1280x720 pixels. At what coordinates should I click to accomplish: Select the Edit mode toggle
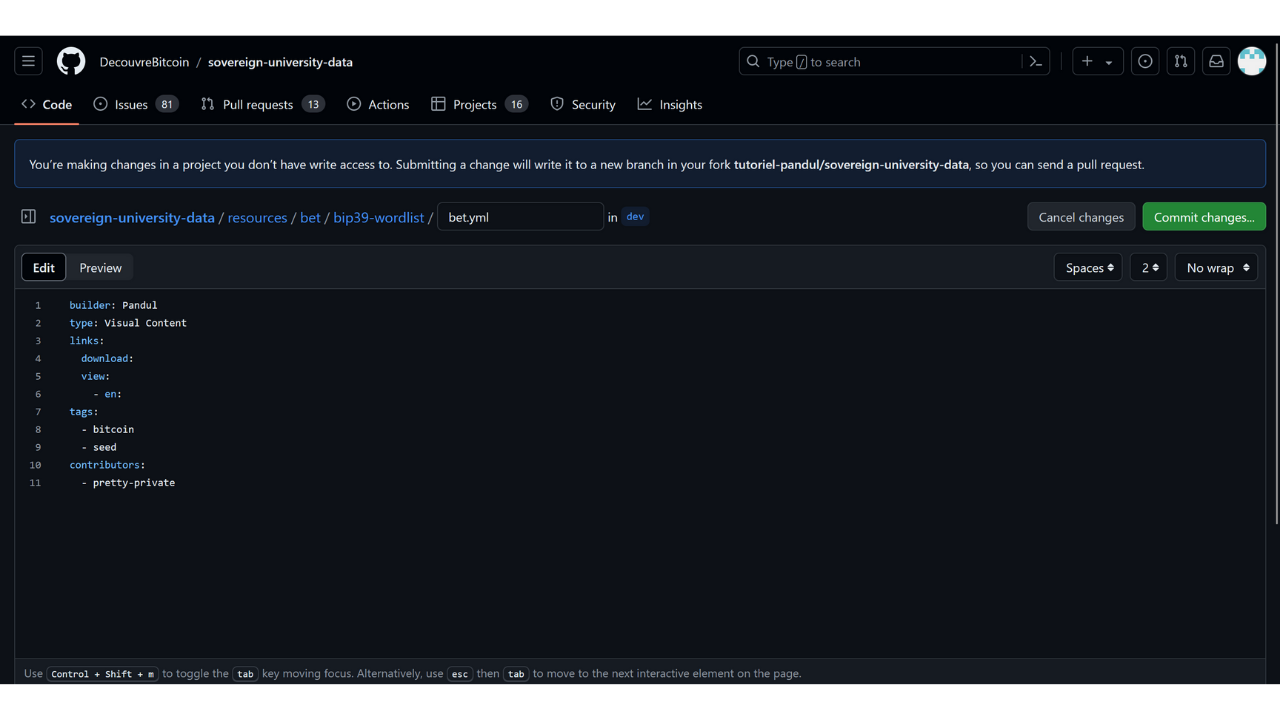click(44, 268)
